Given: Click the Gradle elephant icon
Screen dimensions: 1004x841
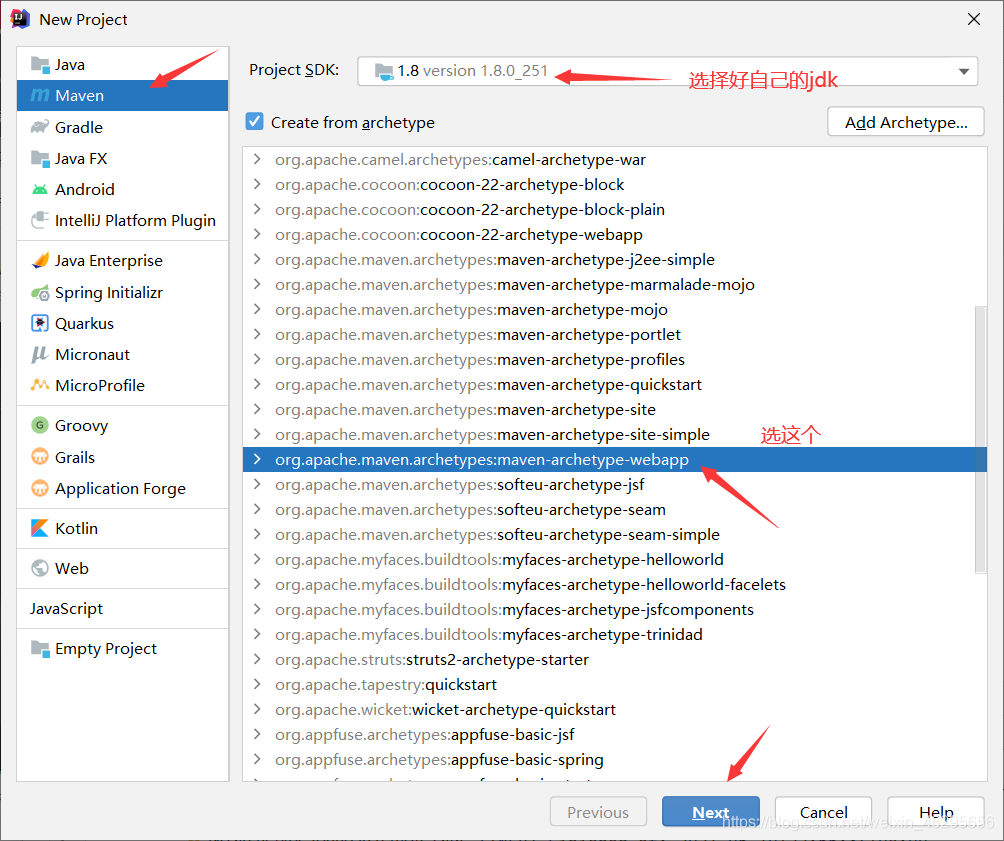Looking at the screenshot, I should pos(40,127).
